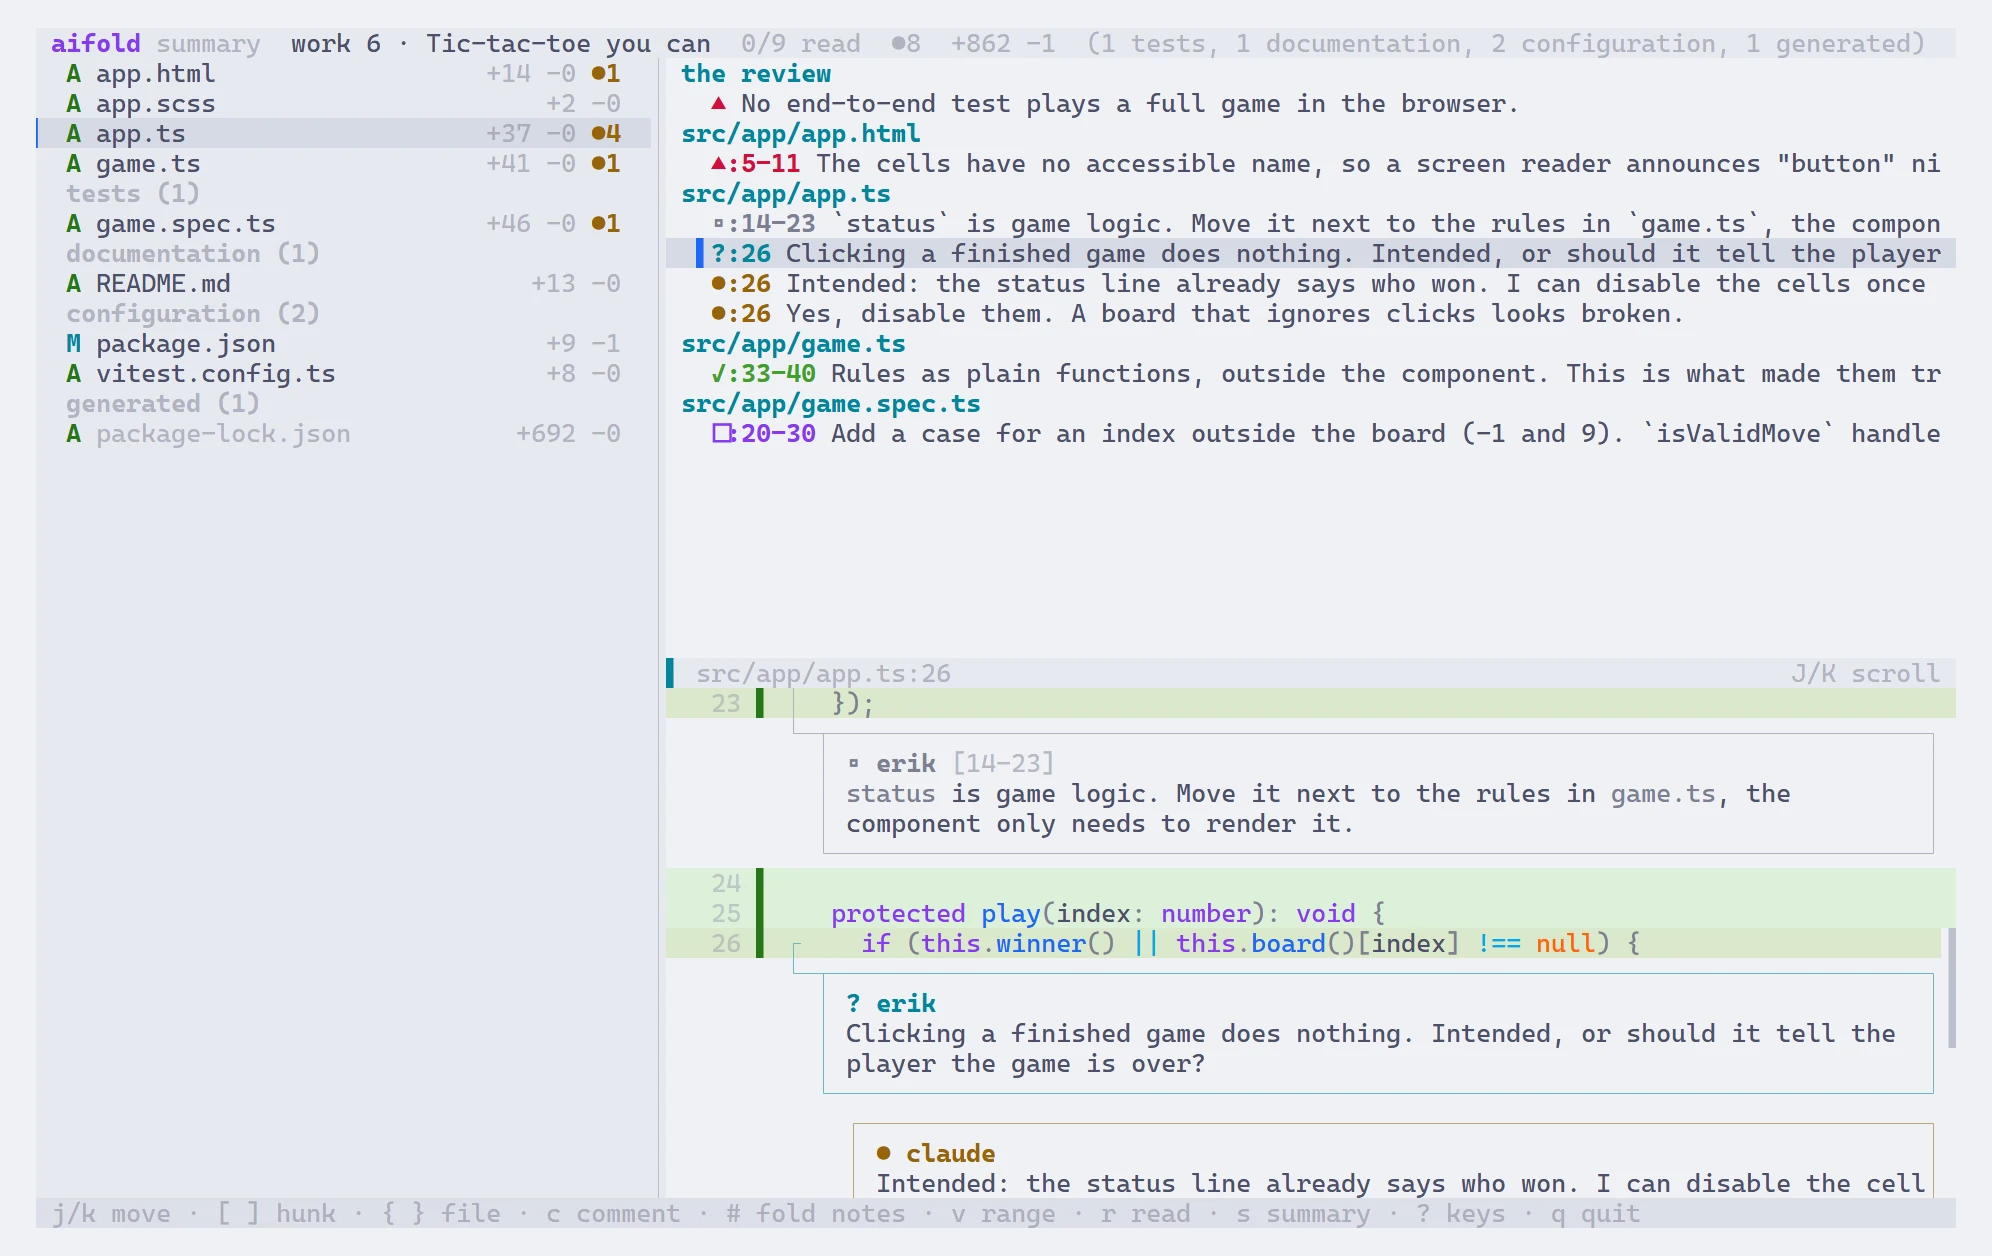Click the square icon beside erik [14-23]

pyautogui.click(x=854, y=764)
